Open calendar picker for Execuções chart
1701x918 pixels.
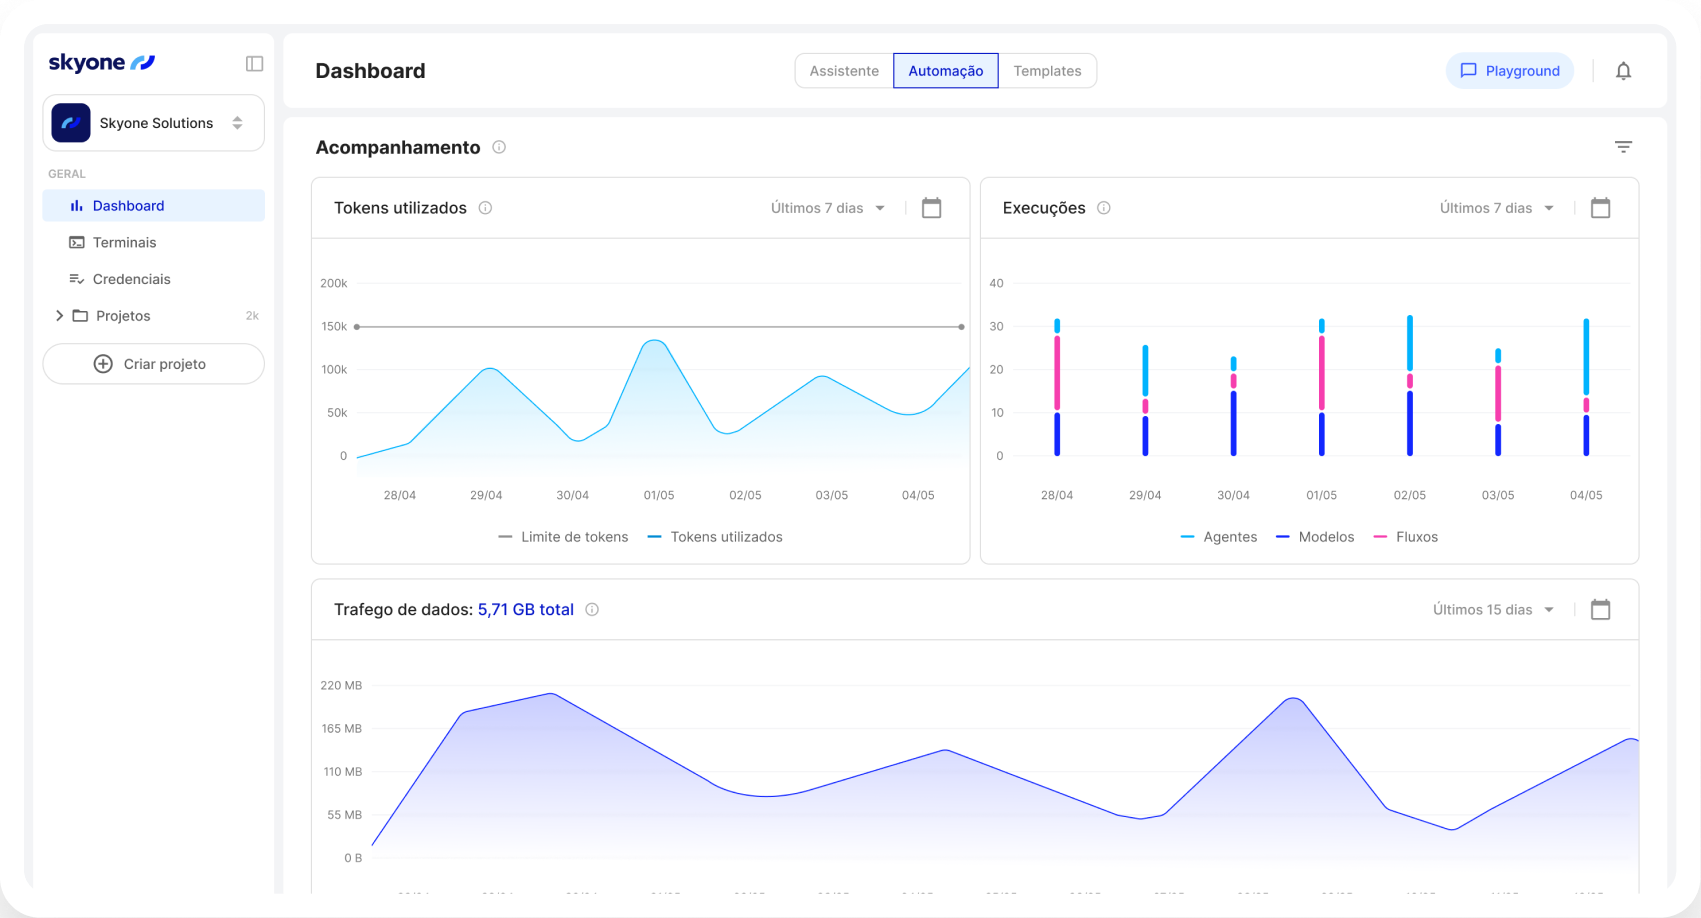1600,208
